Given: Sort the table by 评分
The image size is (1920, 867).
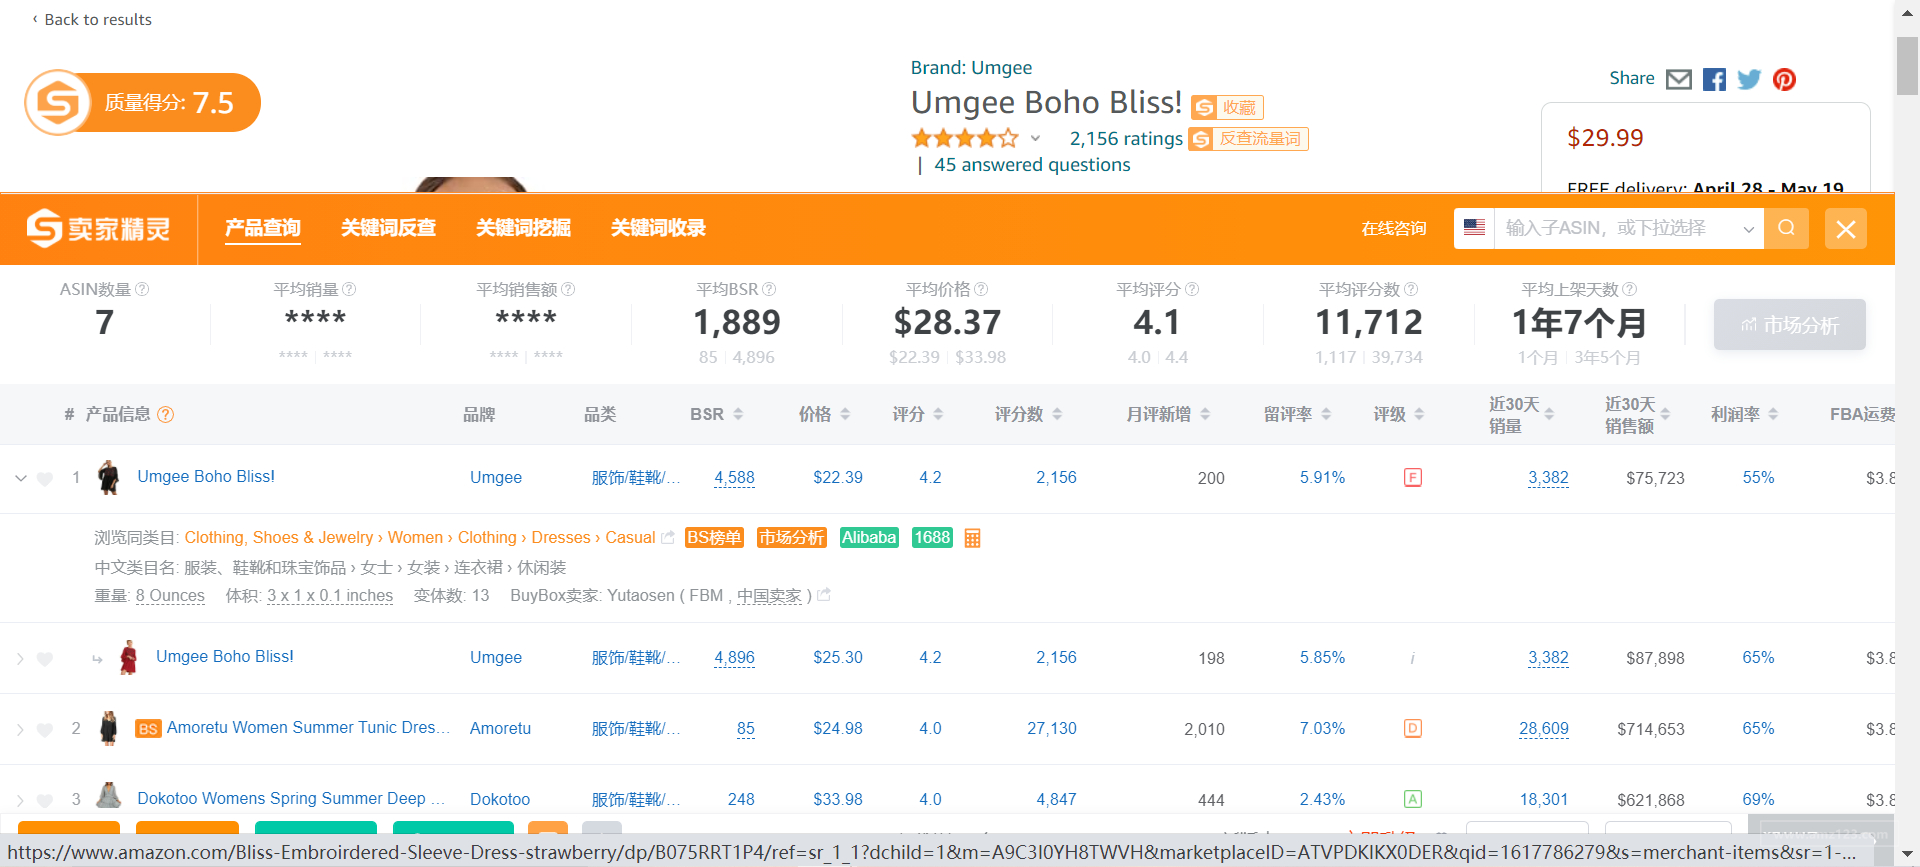Looking at the screenshot, I should click(938, 414).
